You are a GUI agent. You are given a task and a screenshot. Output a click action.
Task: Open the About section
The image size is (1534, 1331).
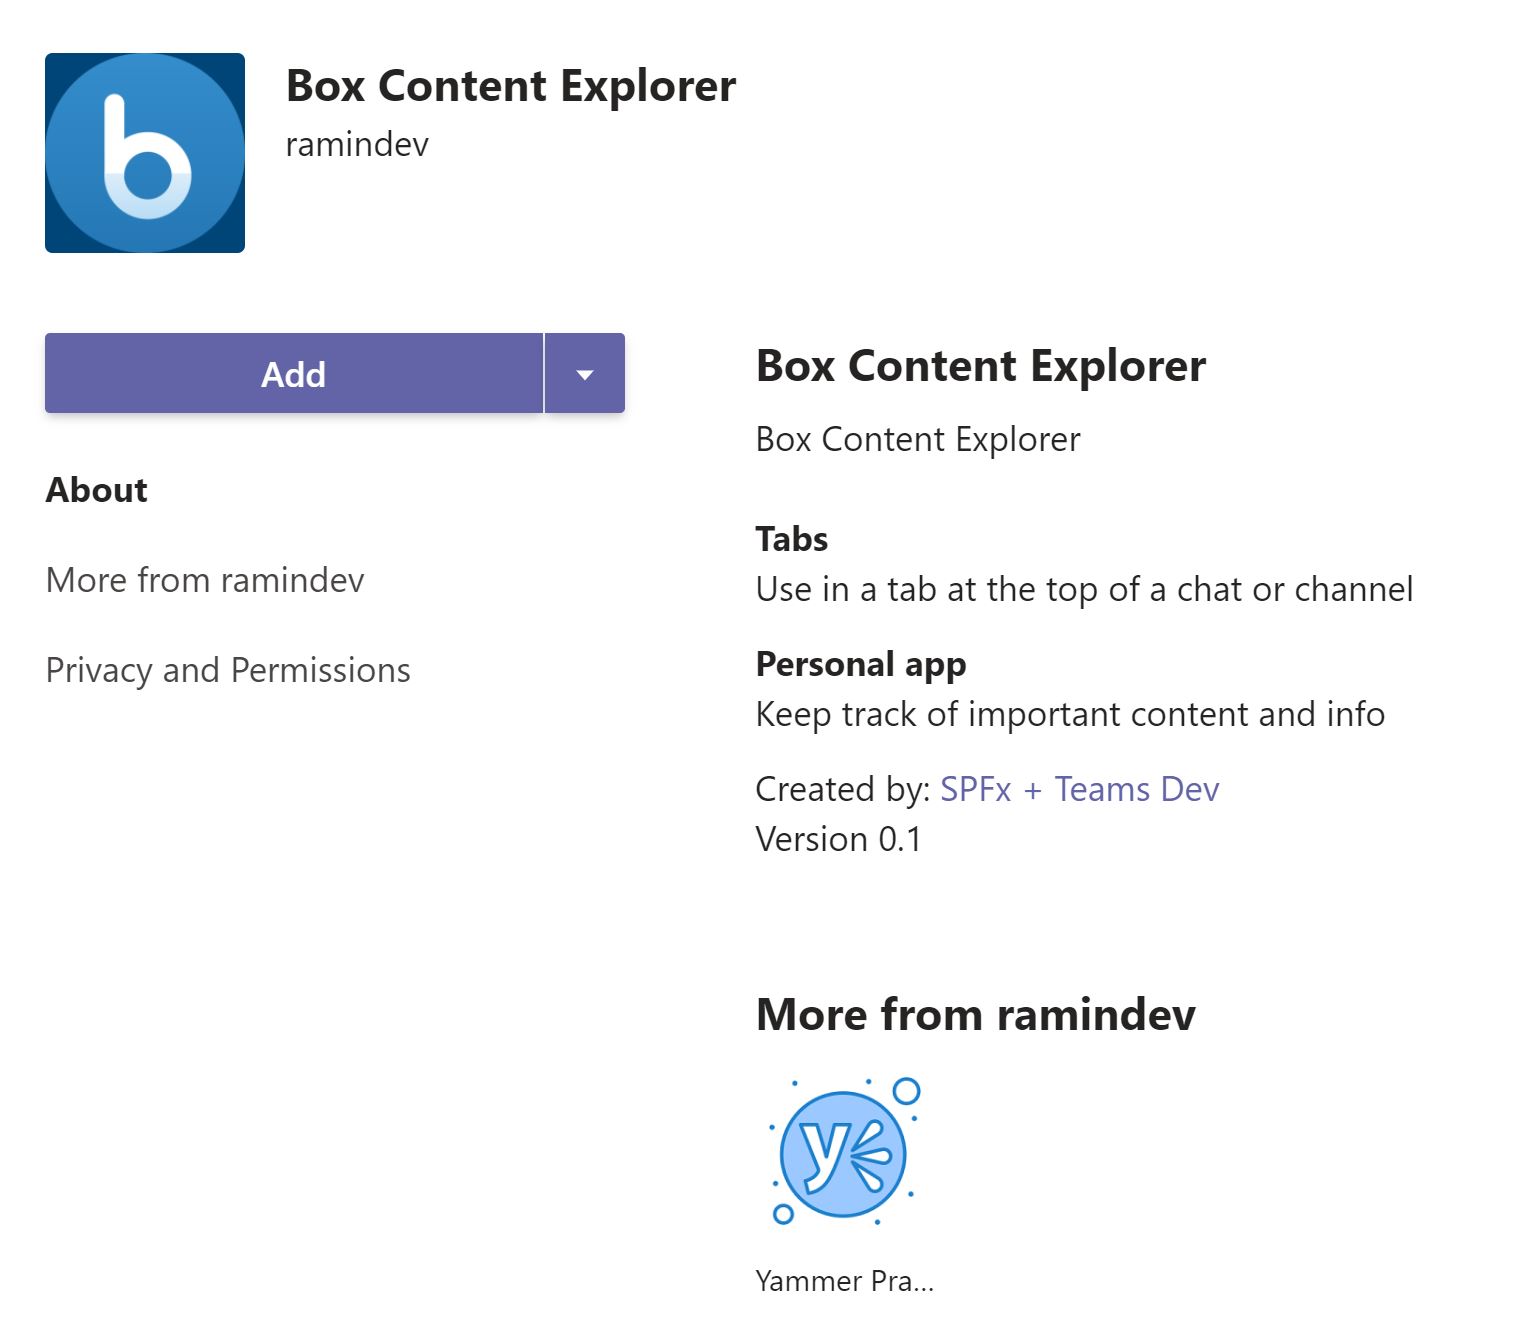pyautogui.click(x=96, y=489)
